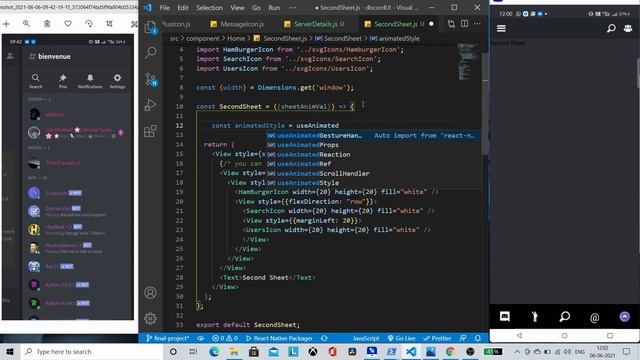Open the Explorer view in VS Code
The width and height of the screenshot is (640, 360).
click(x=151, y=27)
